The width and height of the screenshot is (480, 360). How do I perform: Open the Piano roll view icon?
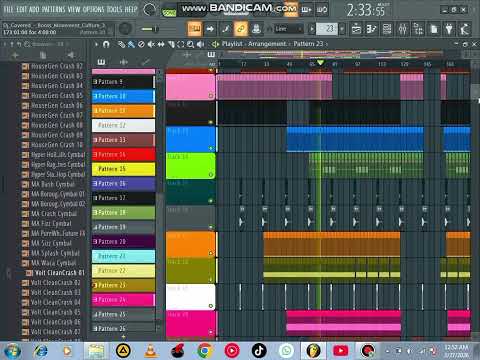[371, 29]
